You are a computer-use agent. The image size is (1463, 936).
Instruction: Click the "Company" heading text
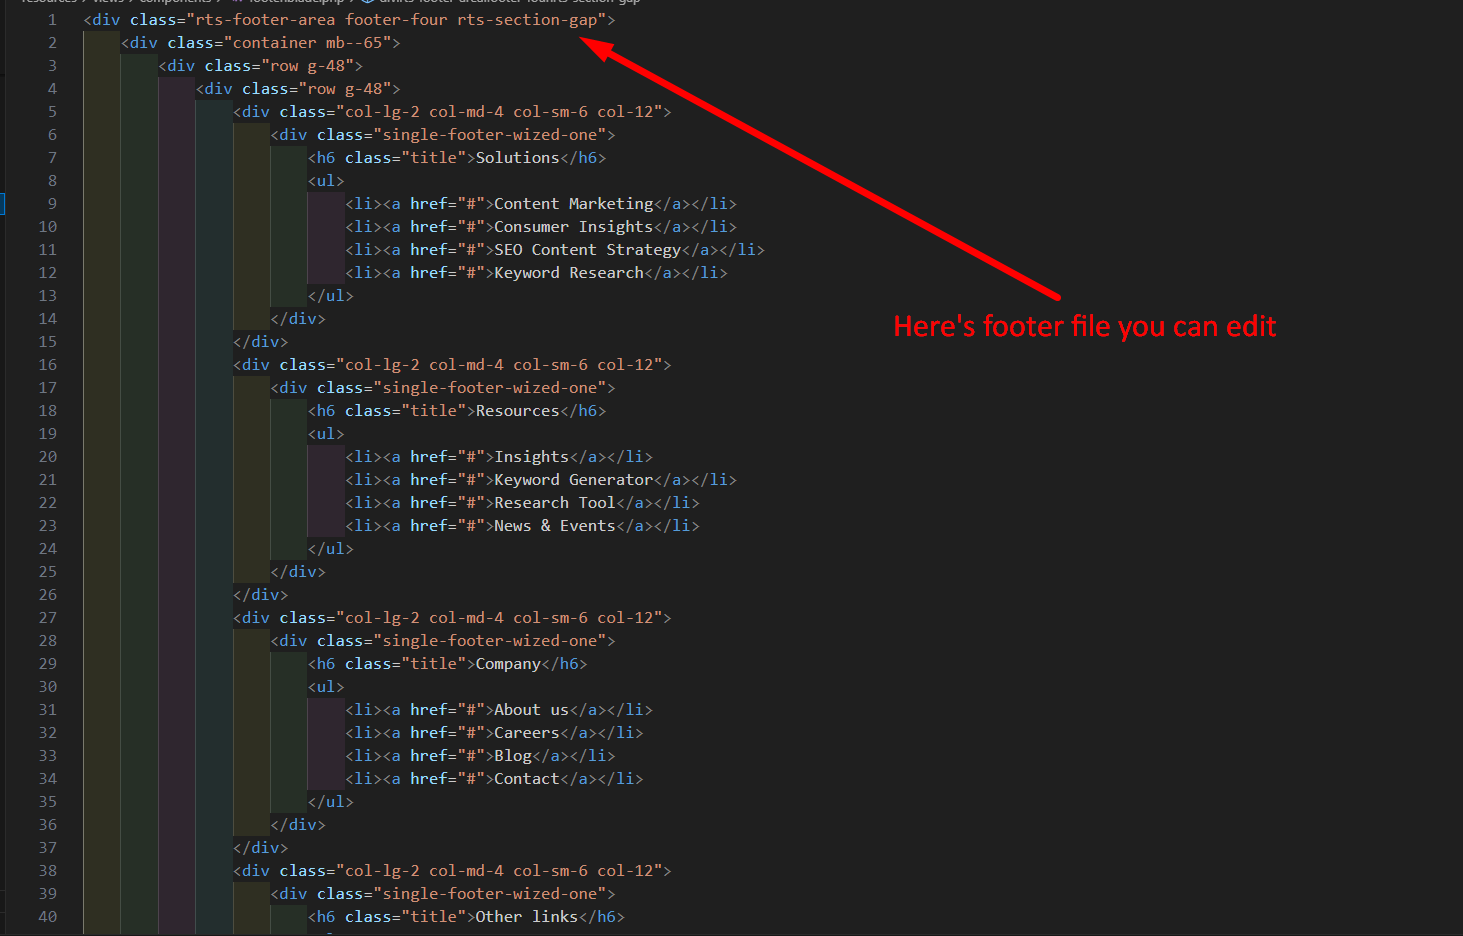click(x=508, y=664)
